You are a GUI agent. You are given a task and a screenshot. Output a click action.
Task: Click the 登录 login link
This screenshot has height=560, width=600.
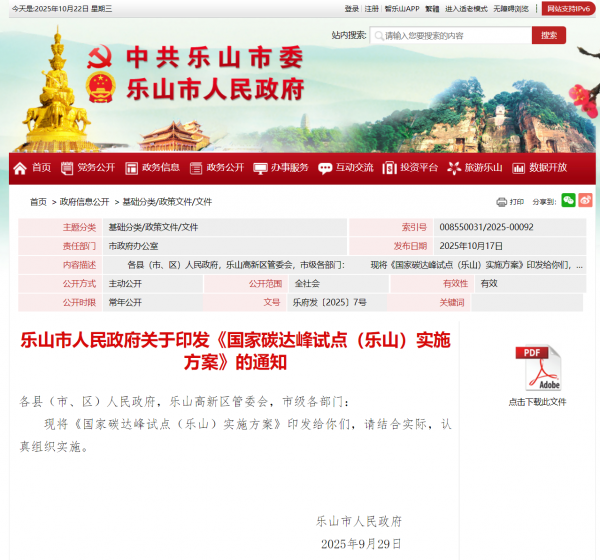point(352,8)
